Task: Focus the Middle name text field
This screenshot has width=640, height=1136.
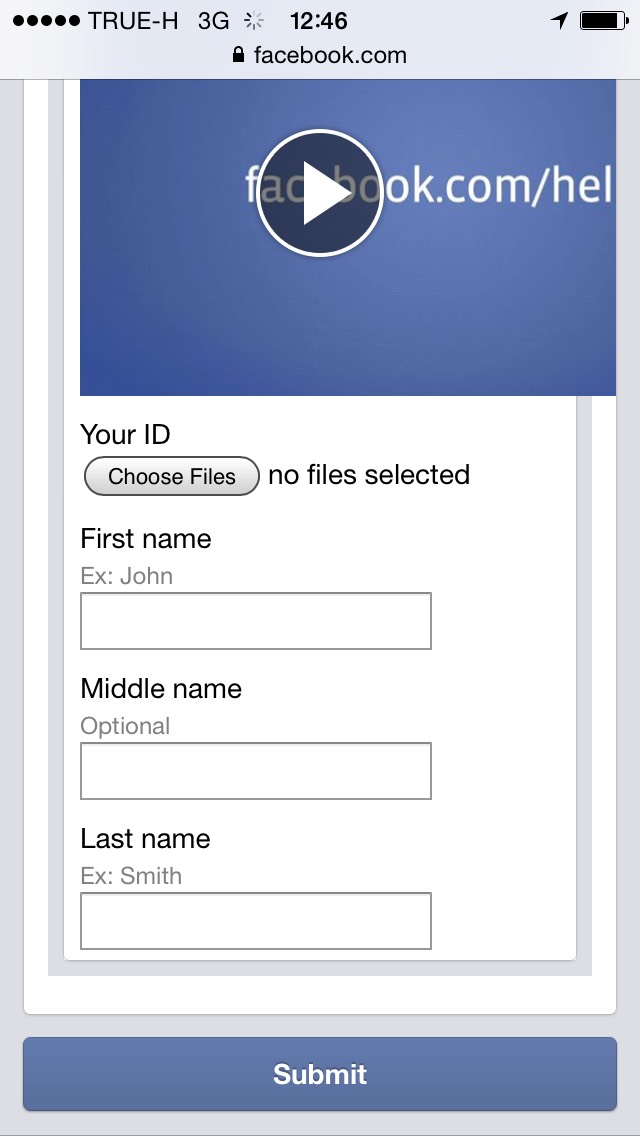Action: pos(255,771)
